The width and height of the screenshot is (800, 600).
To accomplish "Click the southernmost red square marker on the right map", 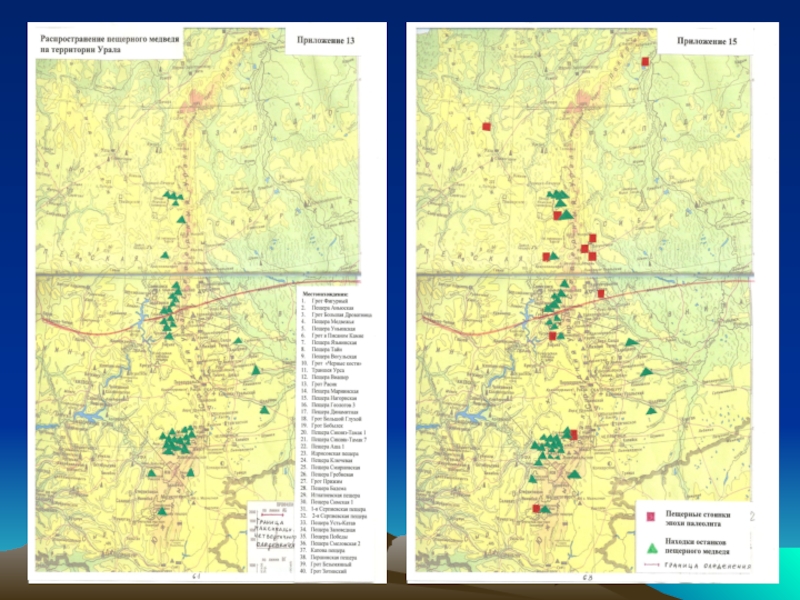I will coord(536,508).
